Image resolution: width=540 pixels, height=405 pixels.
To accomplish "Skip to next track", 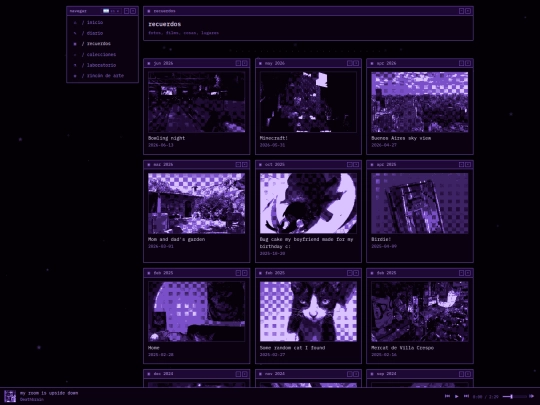I will [466, 396].
